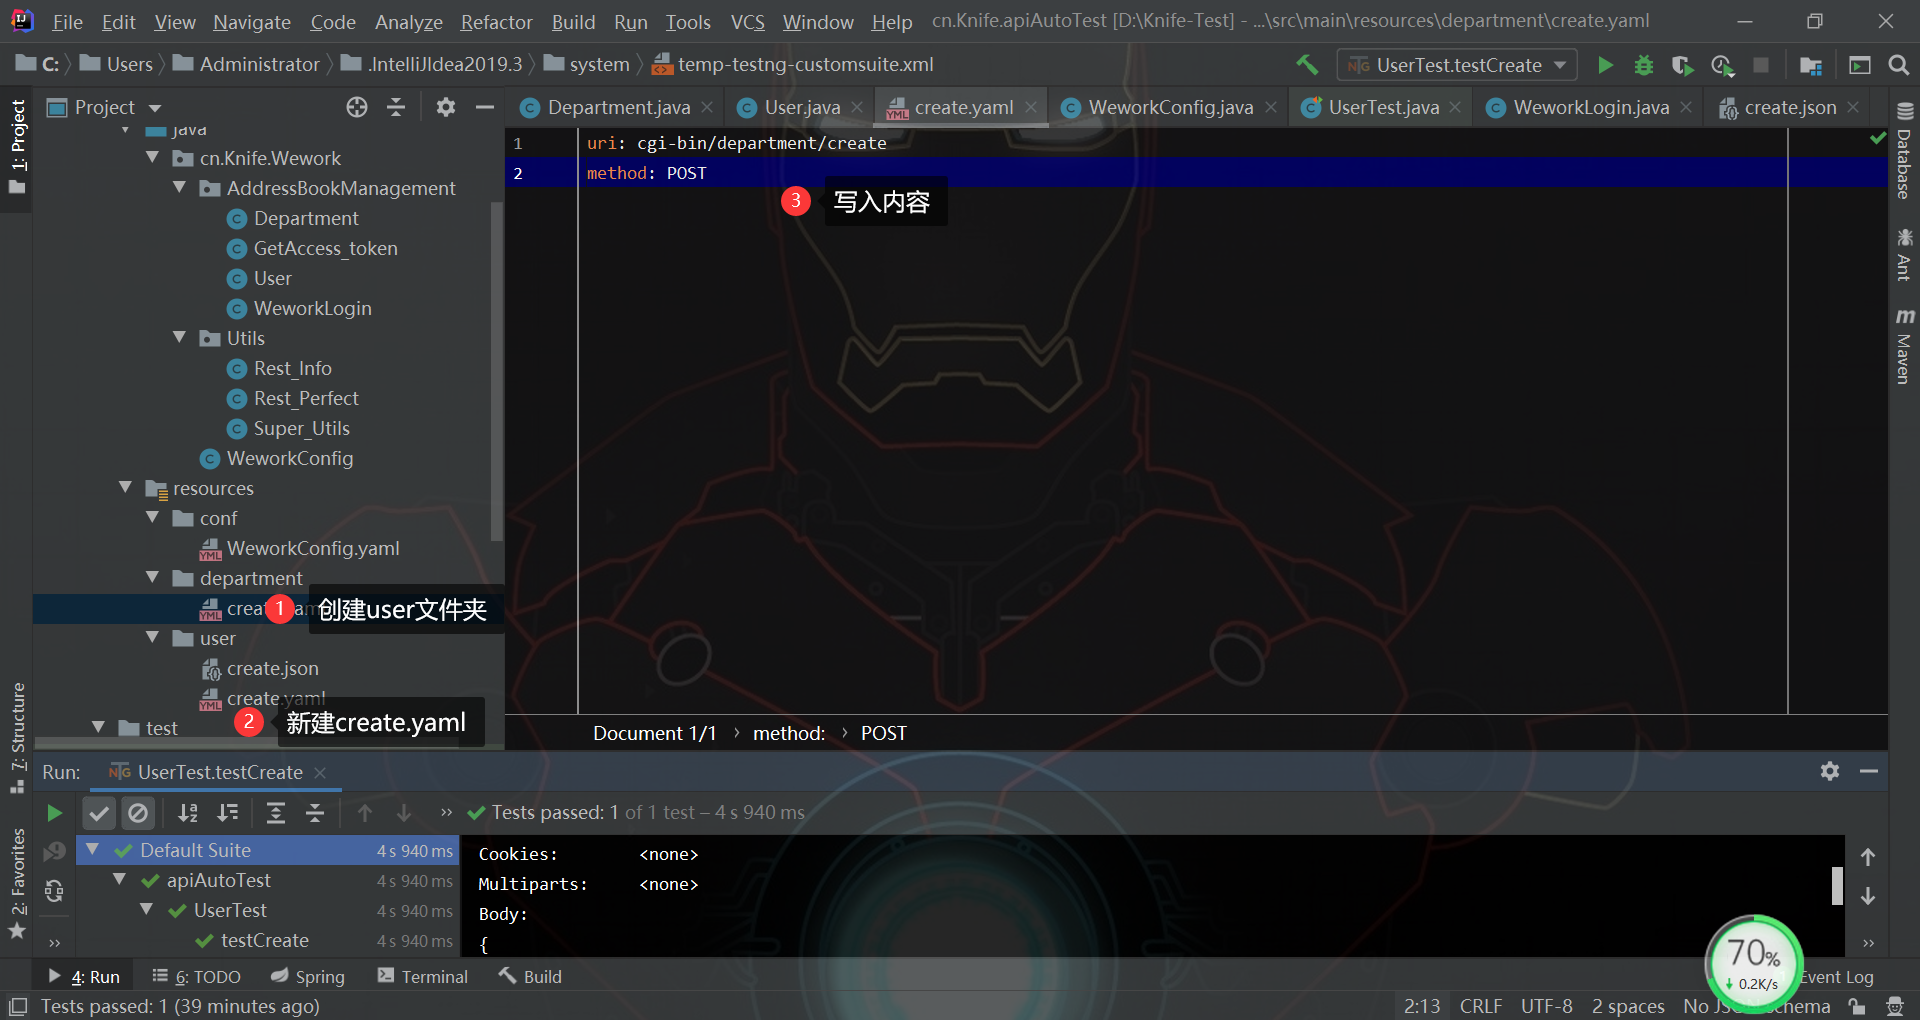This screenshot has height=1020, width=1920.
Task: Open the Terminal tool window
Action: pyautogui.click(x=423, y=976)
